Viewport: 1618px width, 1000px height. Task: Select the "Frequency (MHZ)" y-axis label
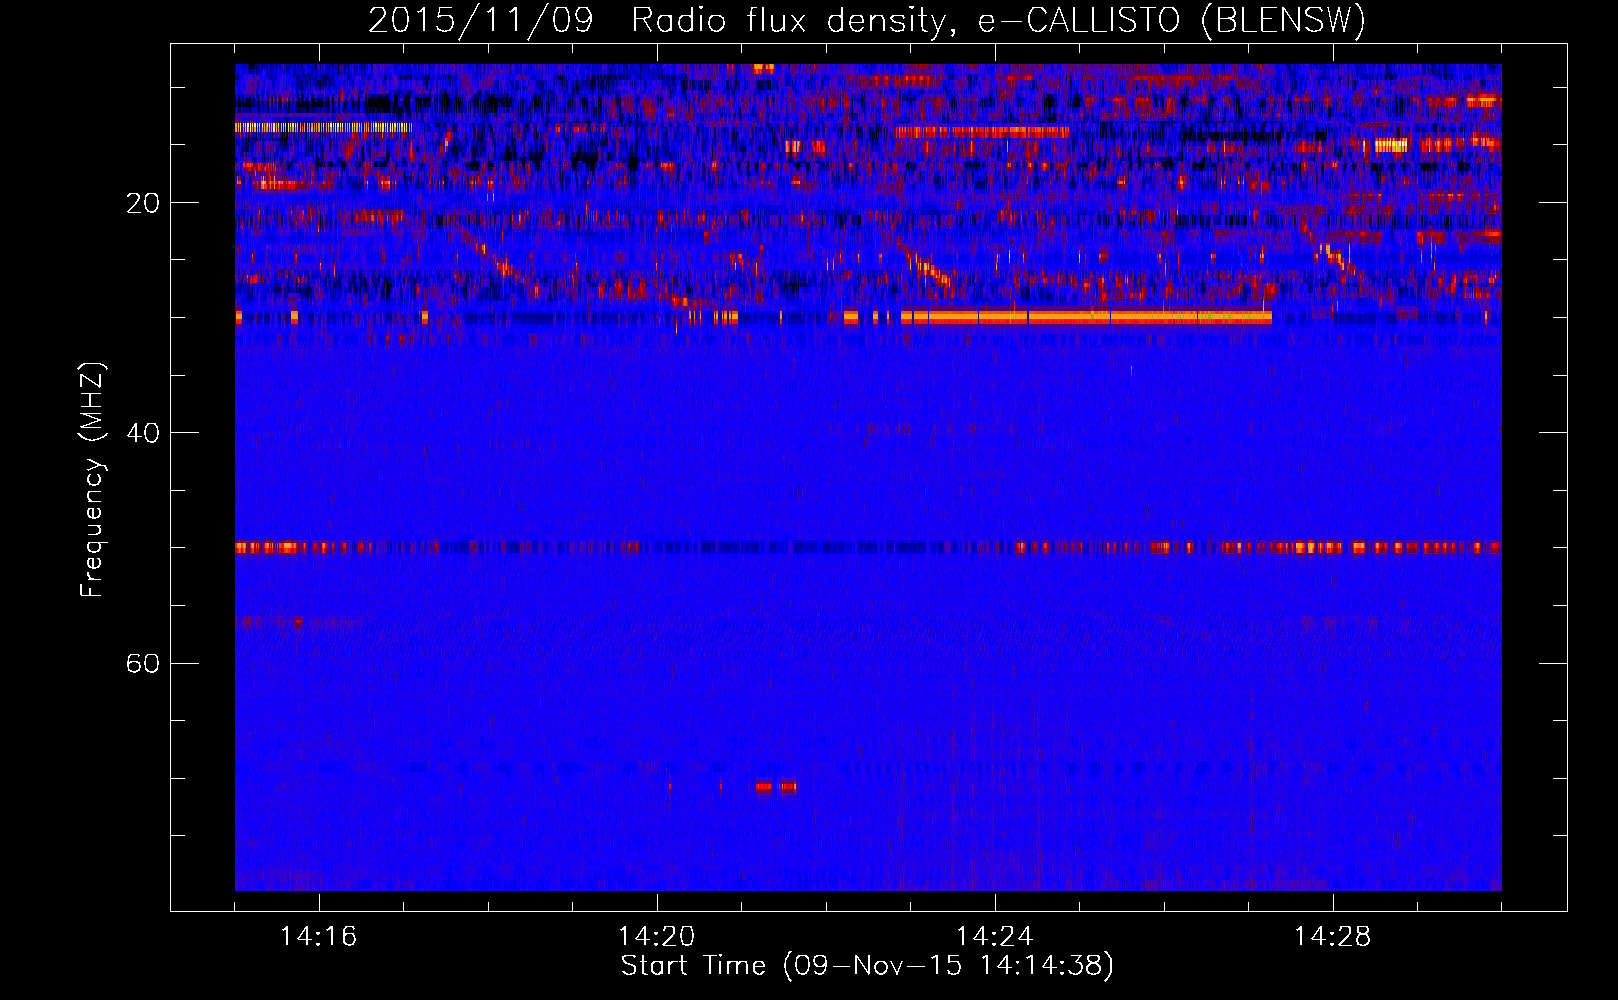click(x=92, y=480)
